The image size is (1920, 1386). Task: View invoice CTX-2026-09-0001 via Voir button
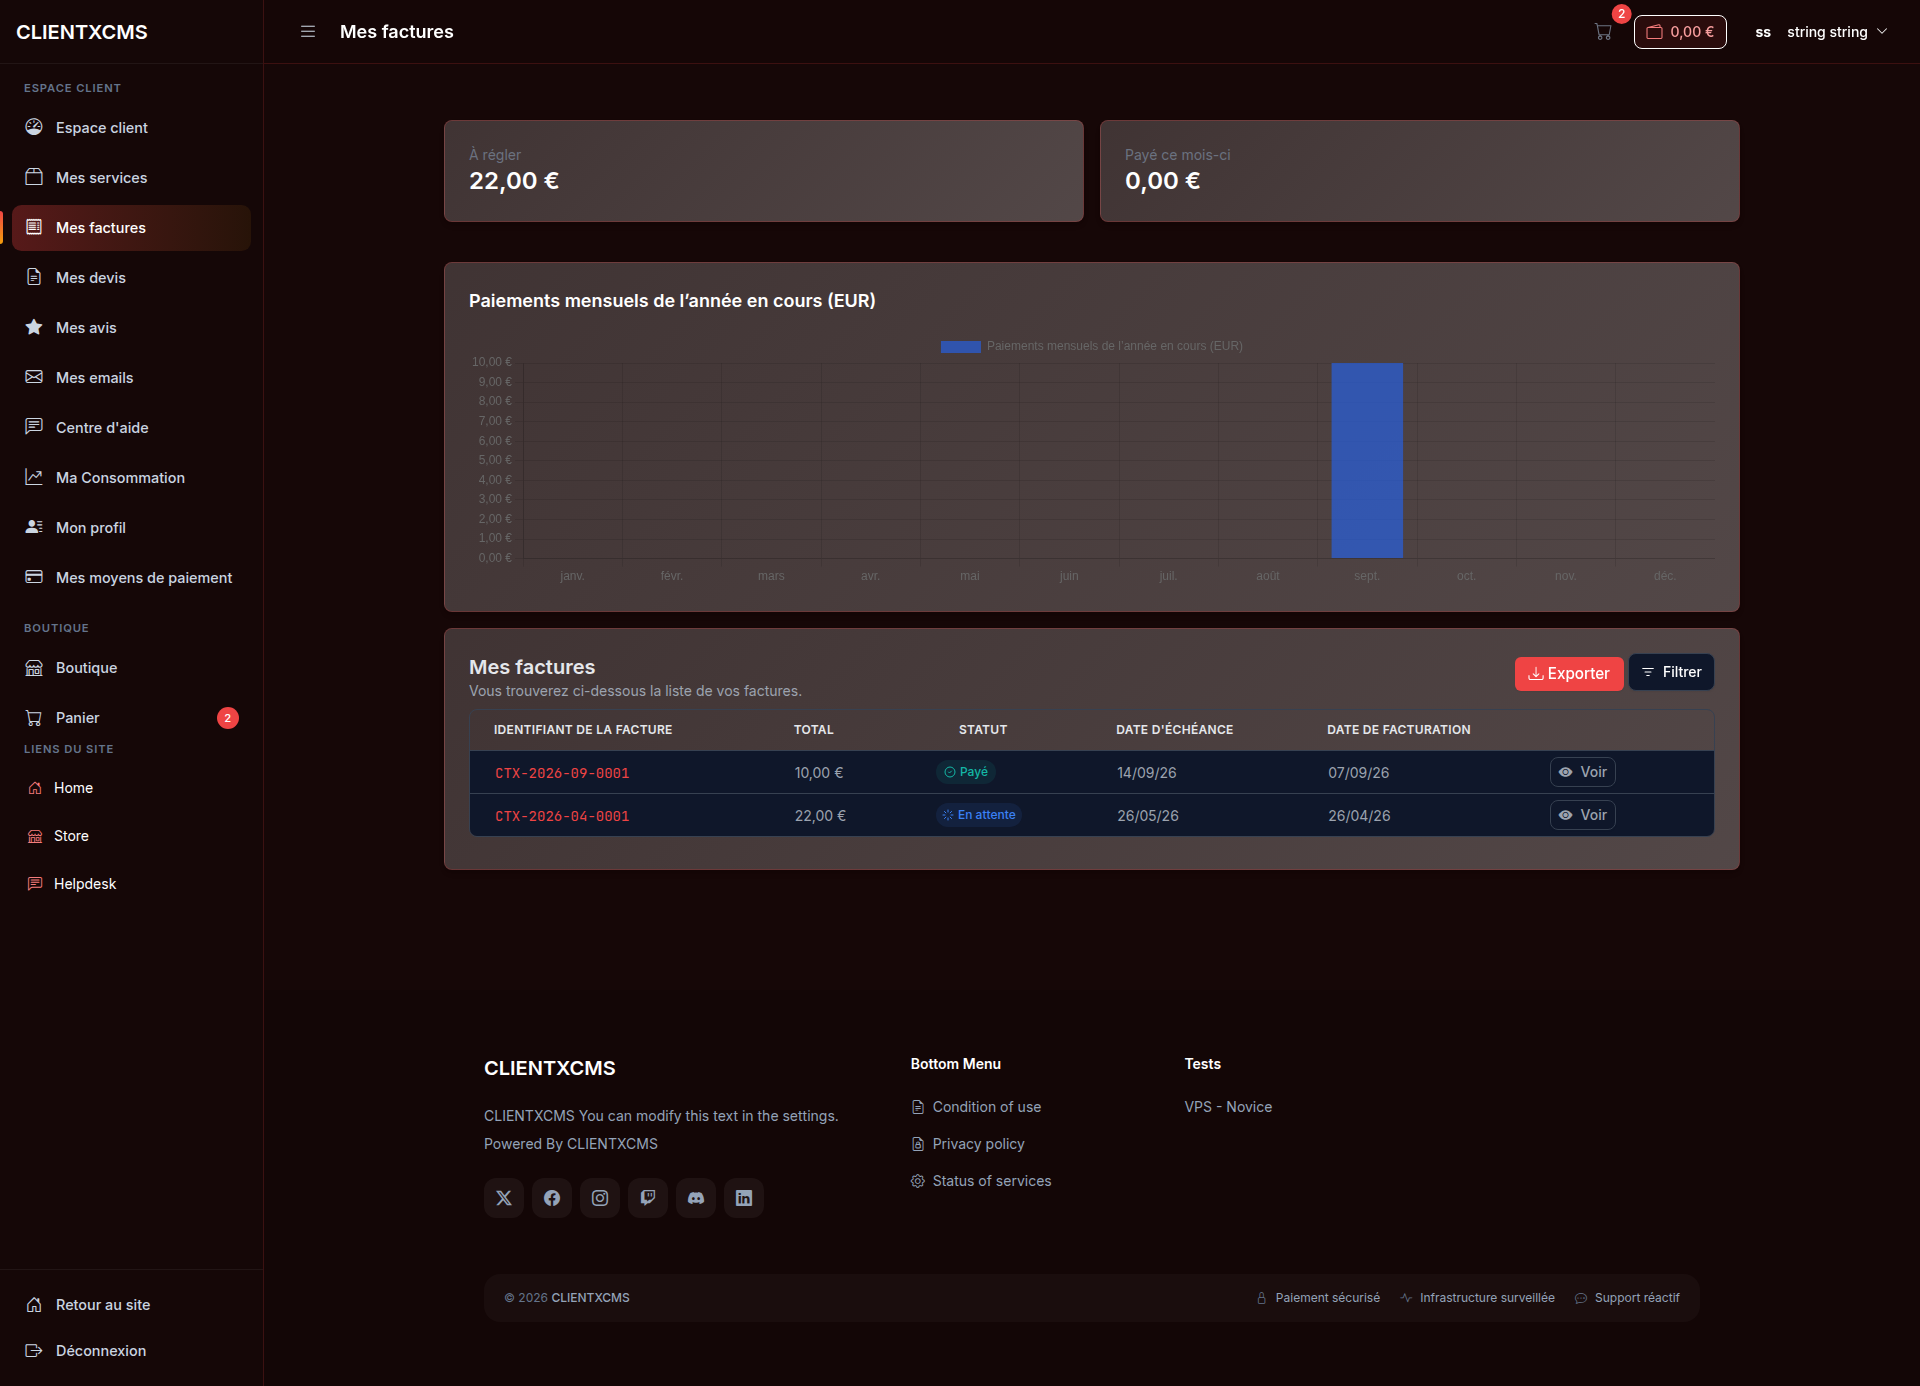click(1583, 772)
